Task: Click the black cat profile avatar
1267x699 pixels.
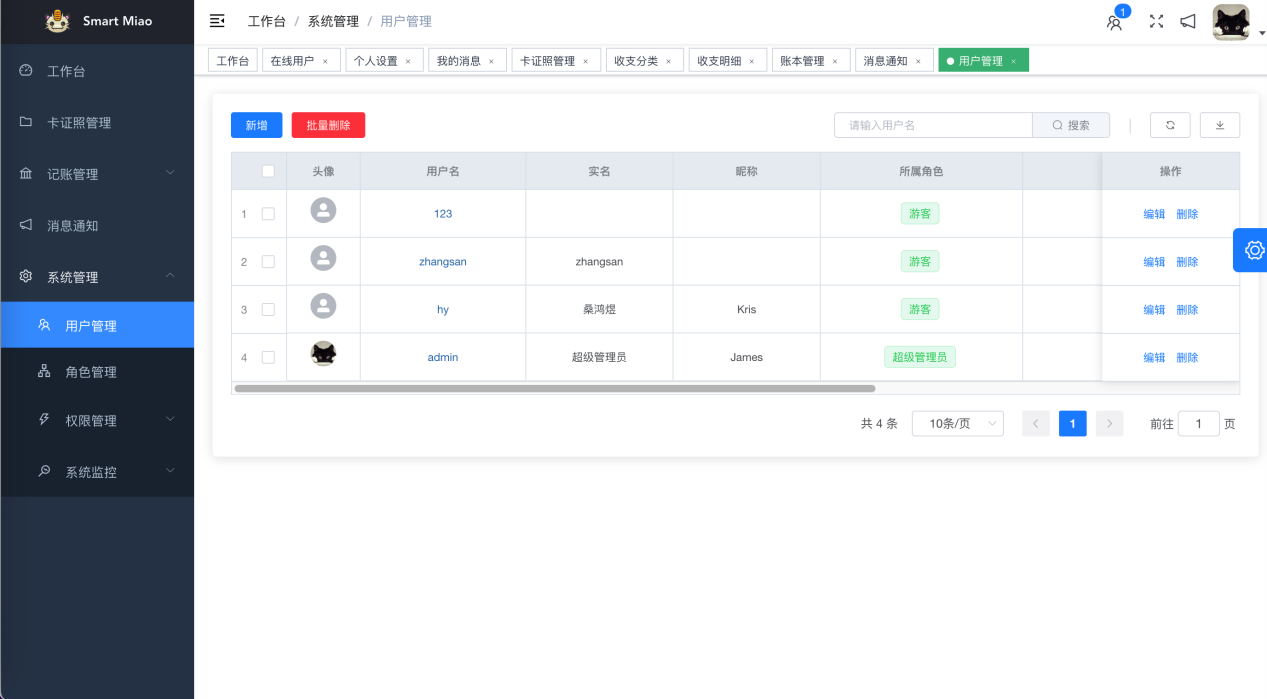Action: click(x=1230, y=22)
